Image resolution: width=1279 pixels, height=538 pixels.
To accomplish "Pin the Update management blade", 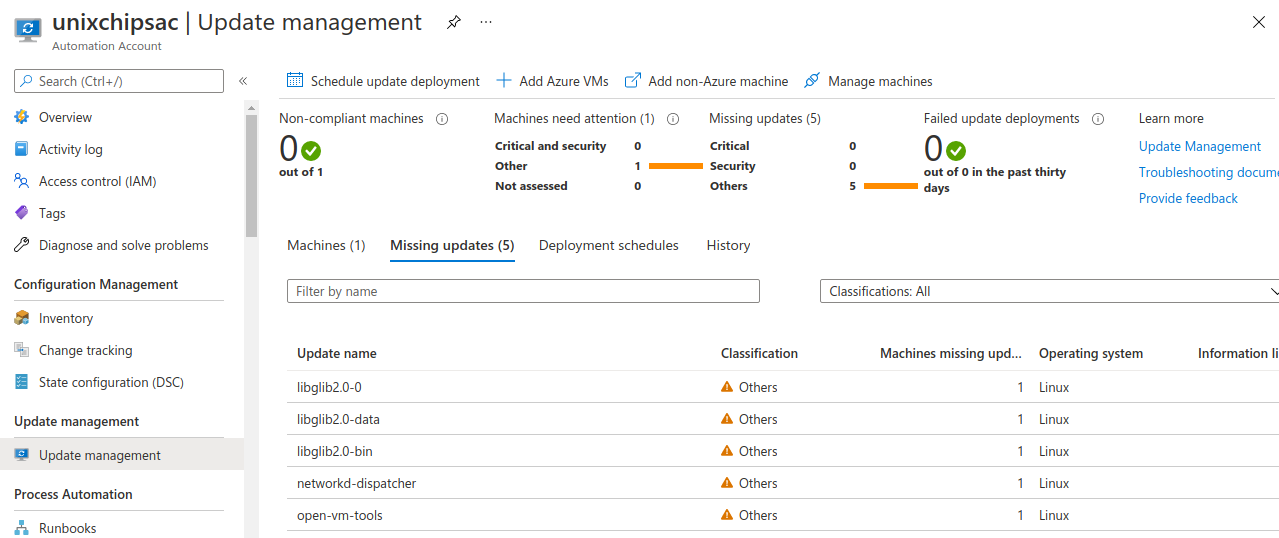I will (454, 22).
